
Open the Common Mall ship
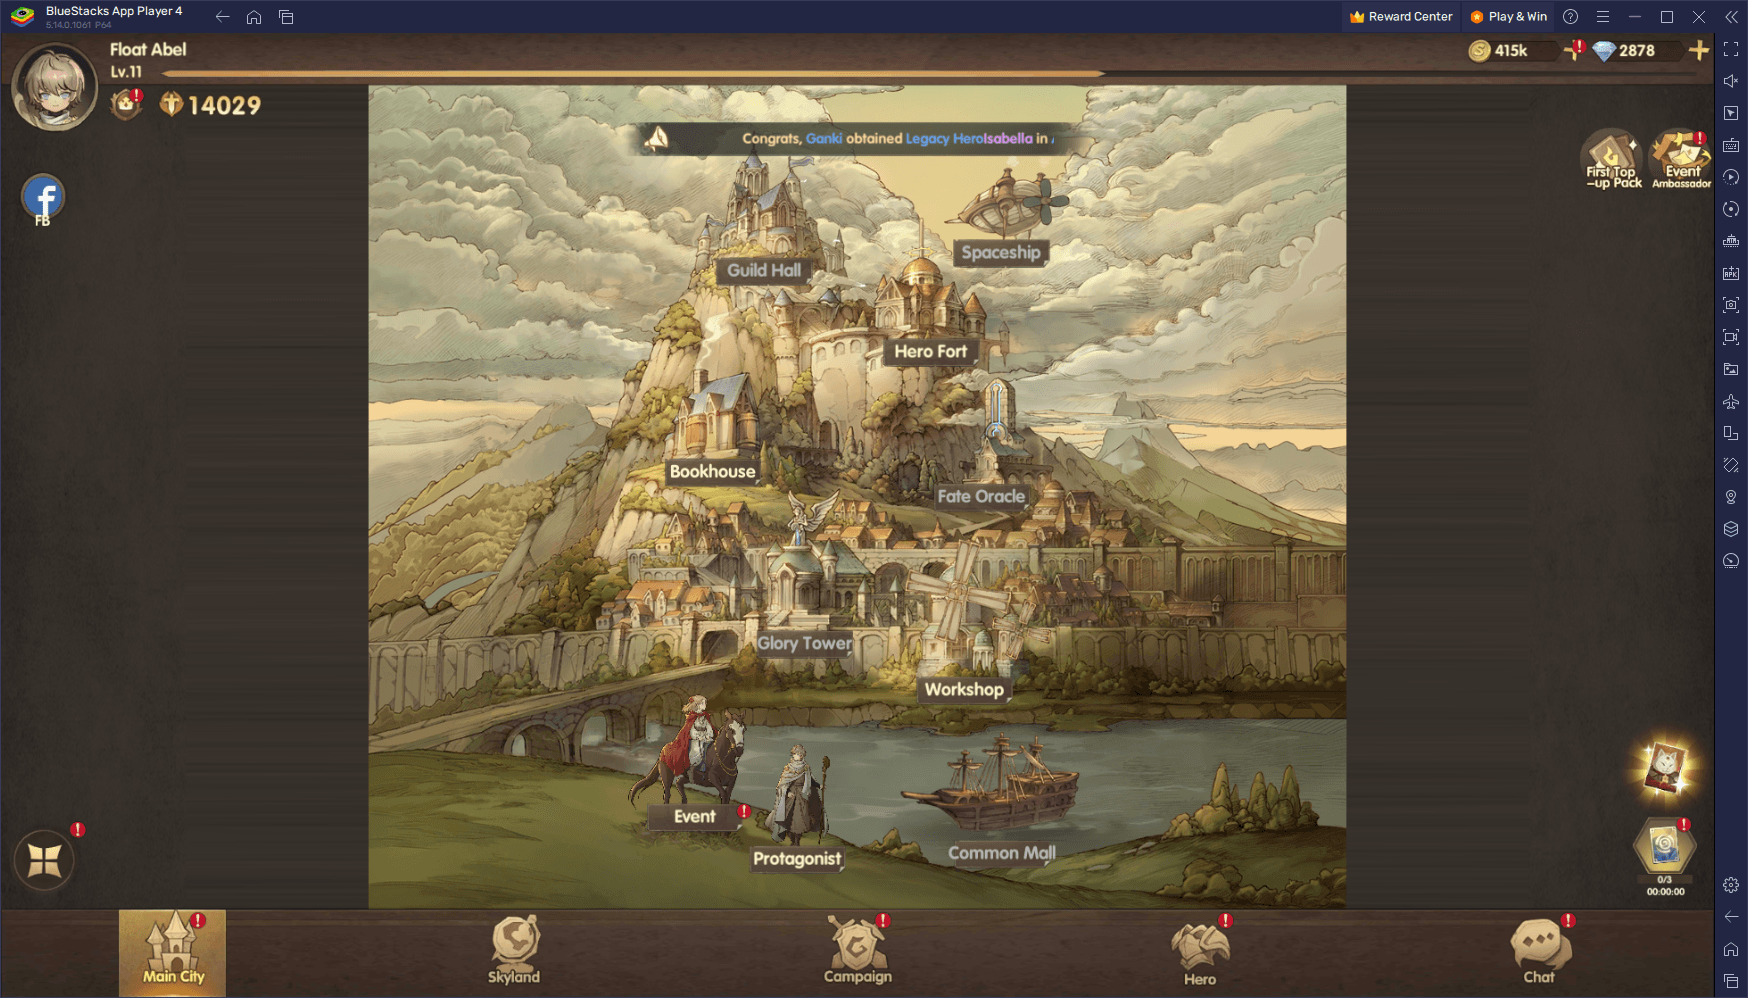(1001, 853)
